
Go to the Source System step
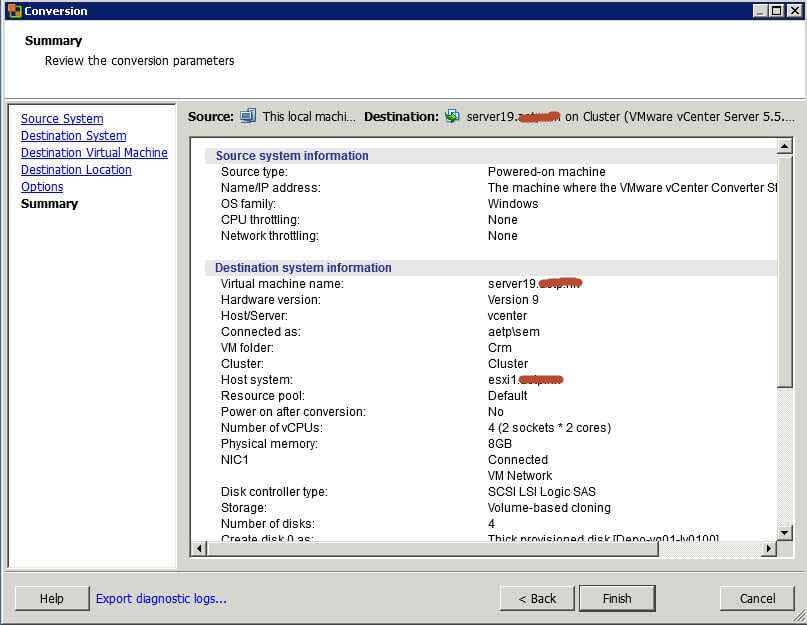[x=62, y=119]
